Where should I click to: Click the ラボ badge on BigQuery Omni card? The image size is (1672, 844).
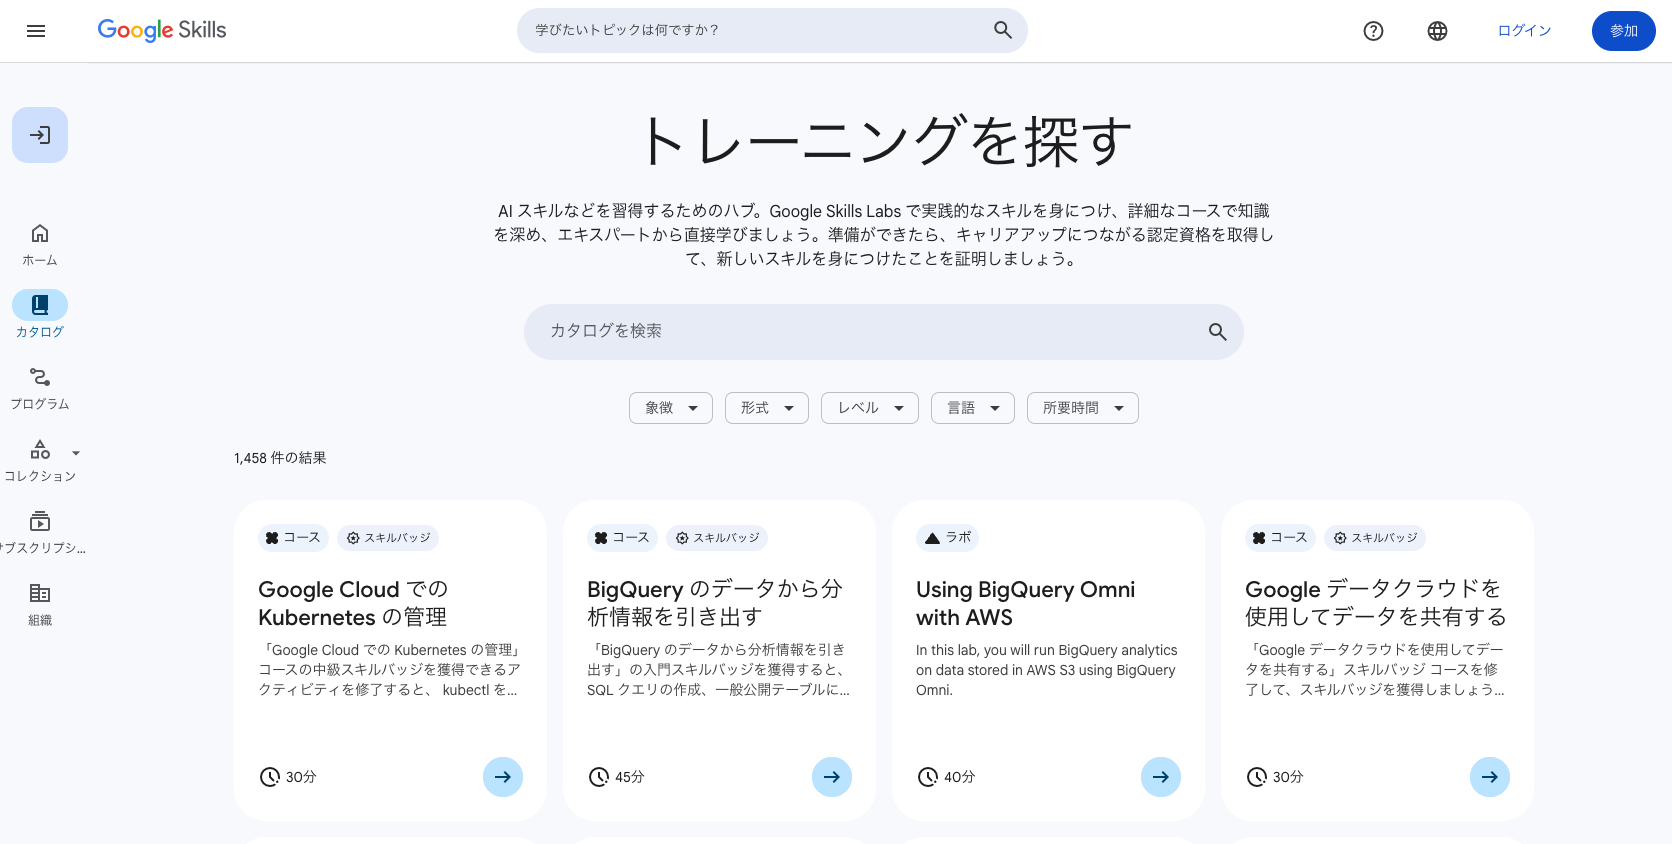click(947, 538)
